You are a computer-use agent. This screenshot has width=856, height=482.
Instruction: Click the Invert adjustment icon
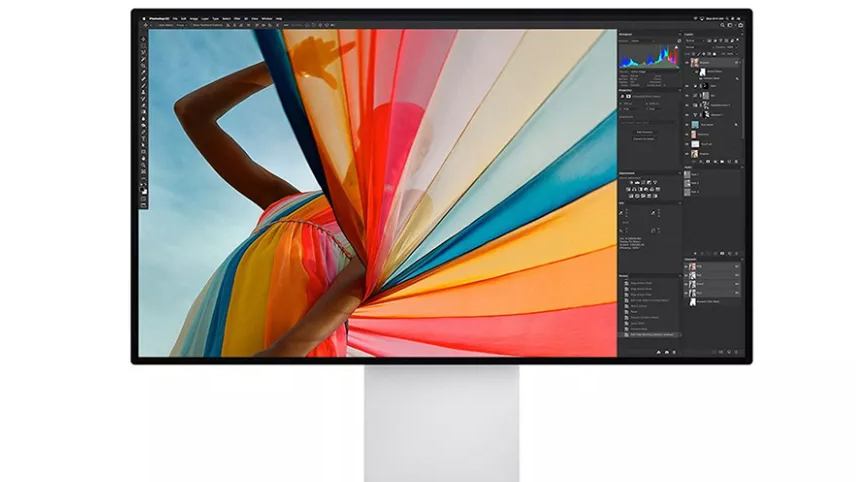pos(631,196)
